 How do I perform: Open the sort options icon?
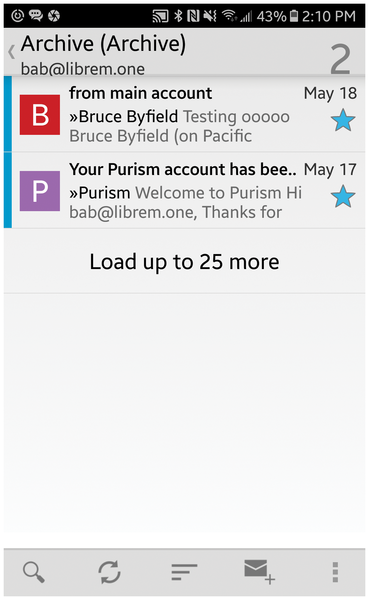click(184, 572)
